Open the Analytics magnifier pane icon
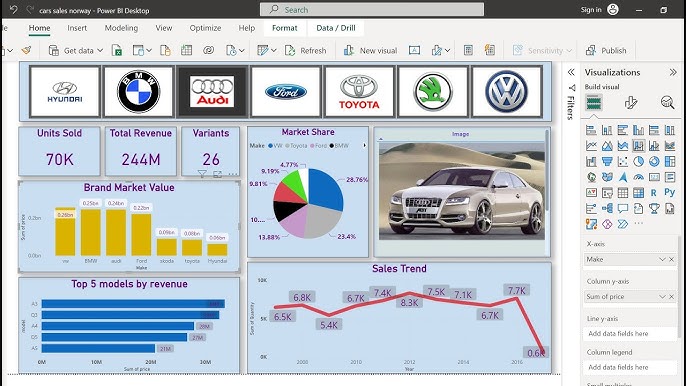 (x=667, y=103)
